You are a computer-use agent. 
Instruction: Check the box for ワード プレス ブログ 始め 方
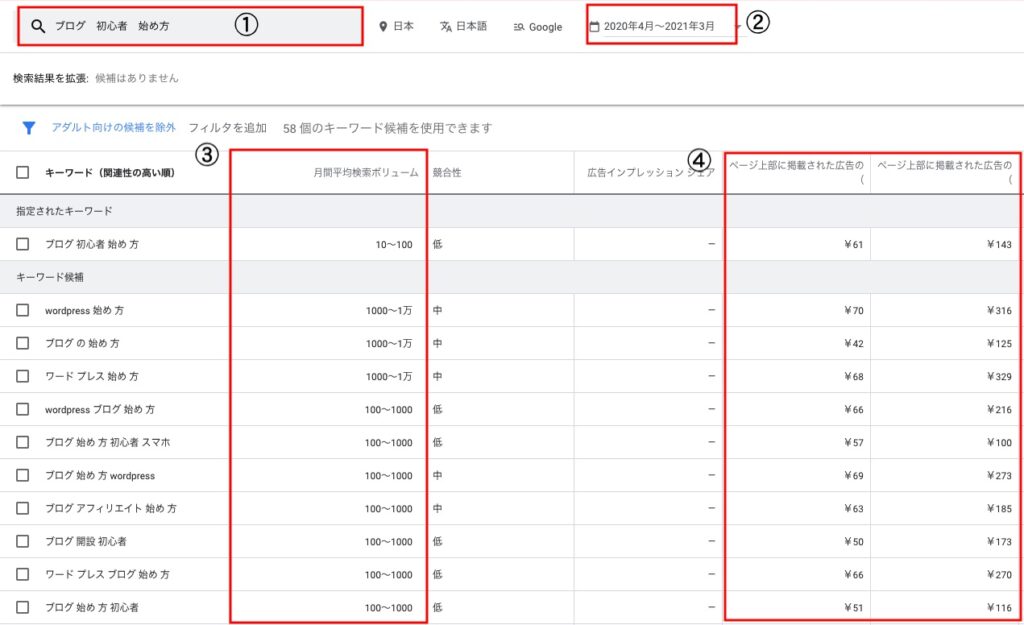click(x=23, y=574)
